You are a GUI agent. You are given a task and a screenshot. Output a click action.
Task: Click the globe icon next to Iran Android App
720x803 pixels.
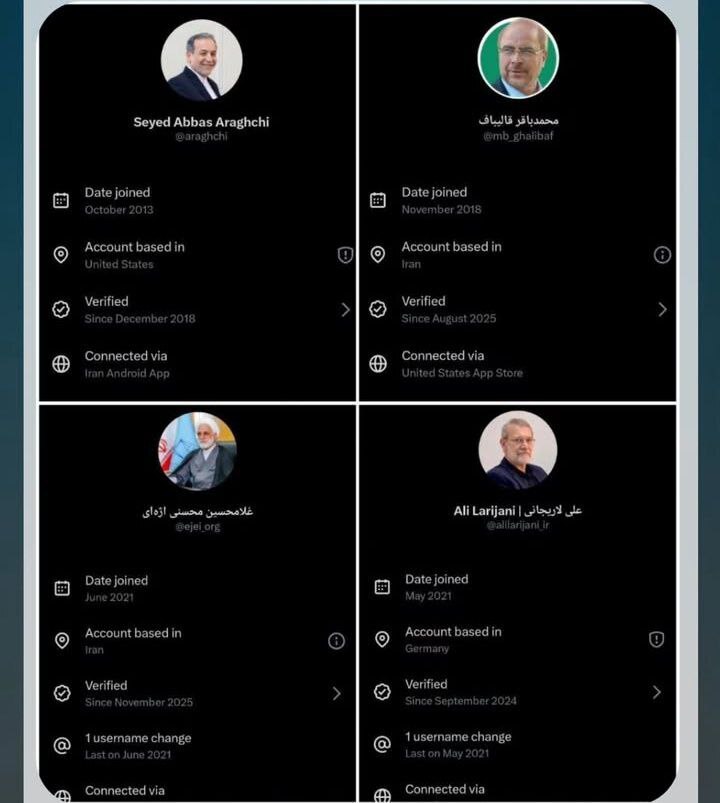pos(61,364)
